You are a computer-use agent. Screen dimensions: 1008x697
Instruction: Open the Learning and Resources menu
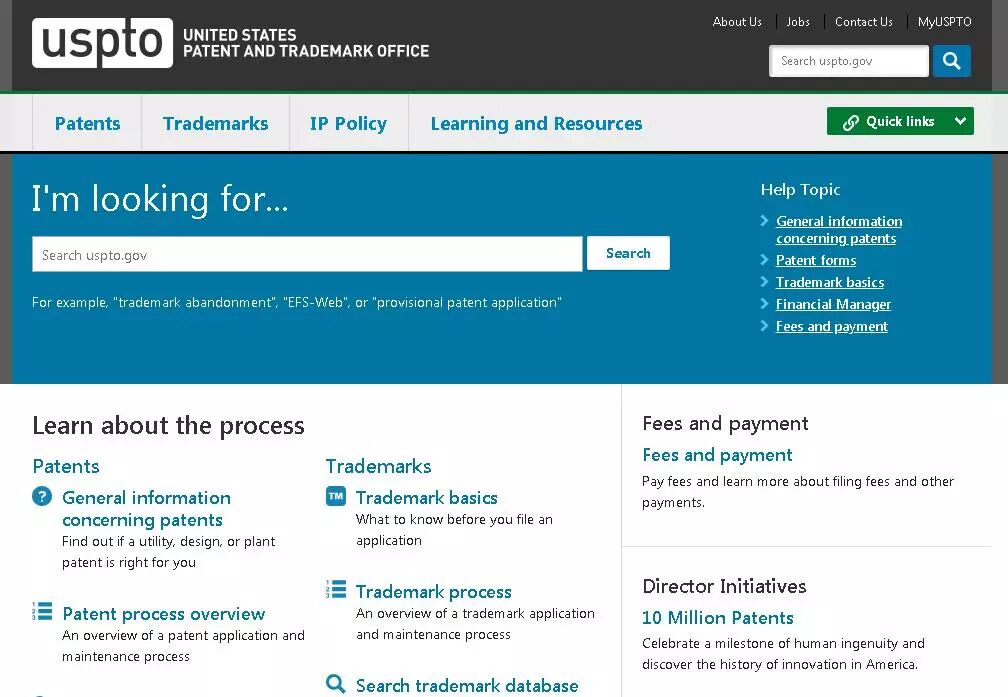pos(536,123)
